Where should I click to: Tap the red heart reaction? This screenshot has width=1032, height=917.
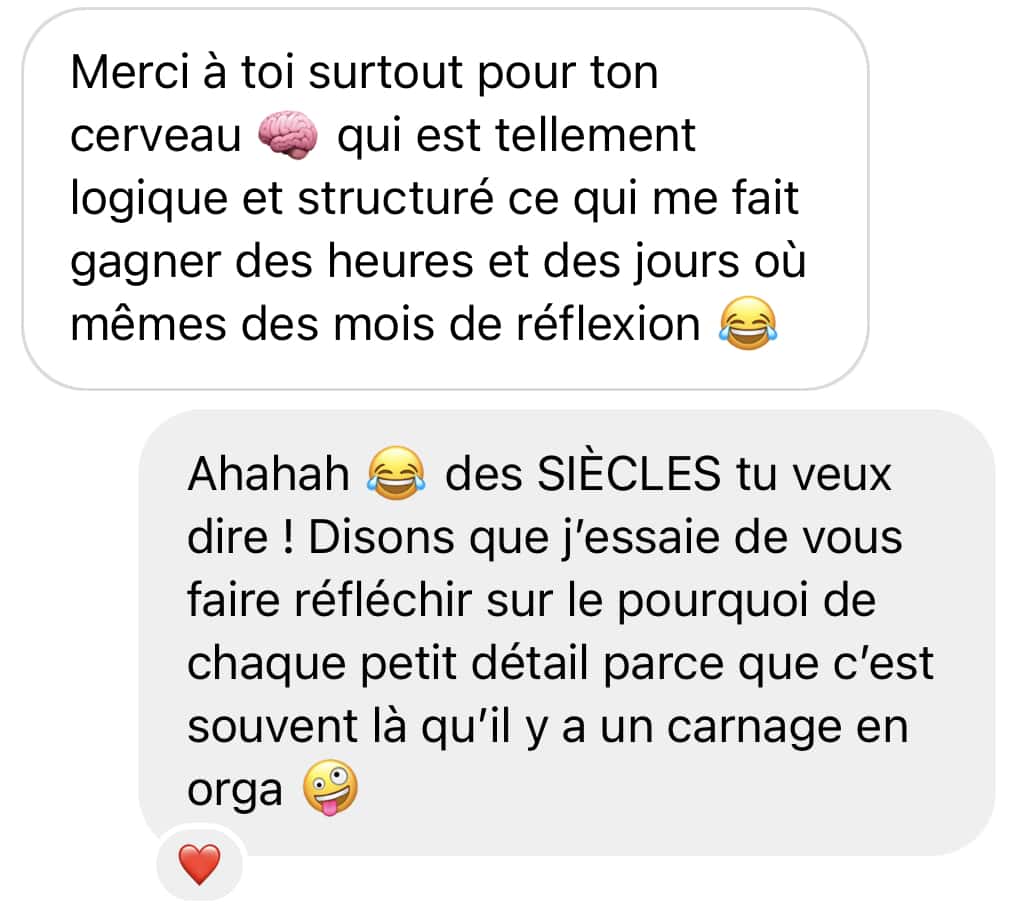[199, 864]
